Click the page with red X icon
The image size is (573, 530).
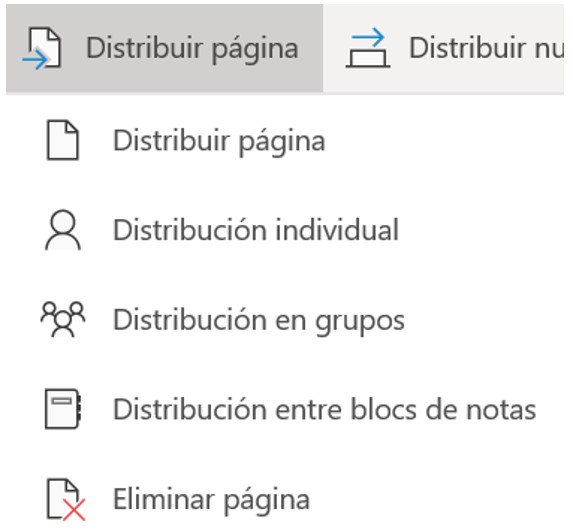[x=65, y=499]
